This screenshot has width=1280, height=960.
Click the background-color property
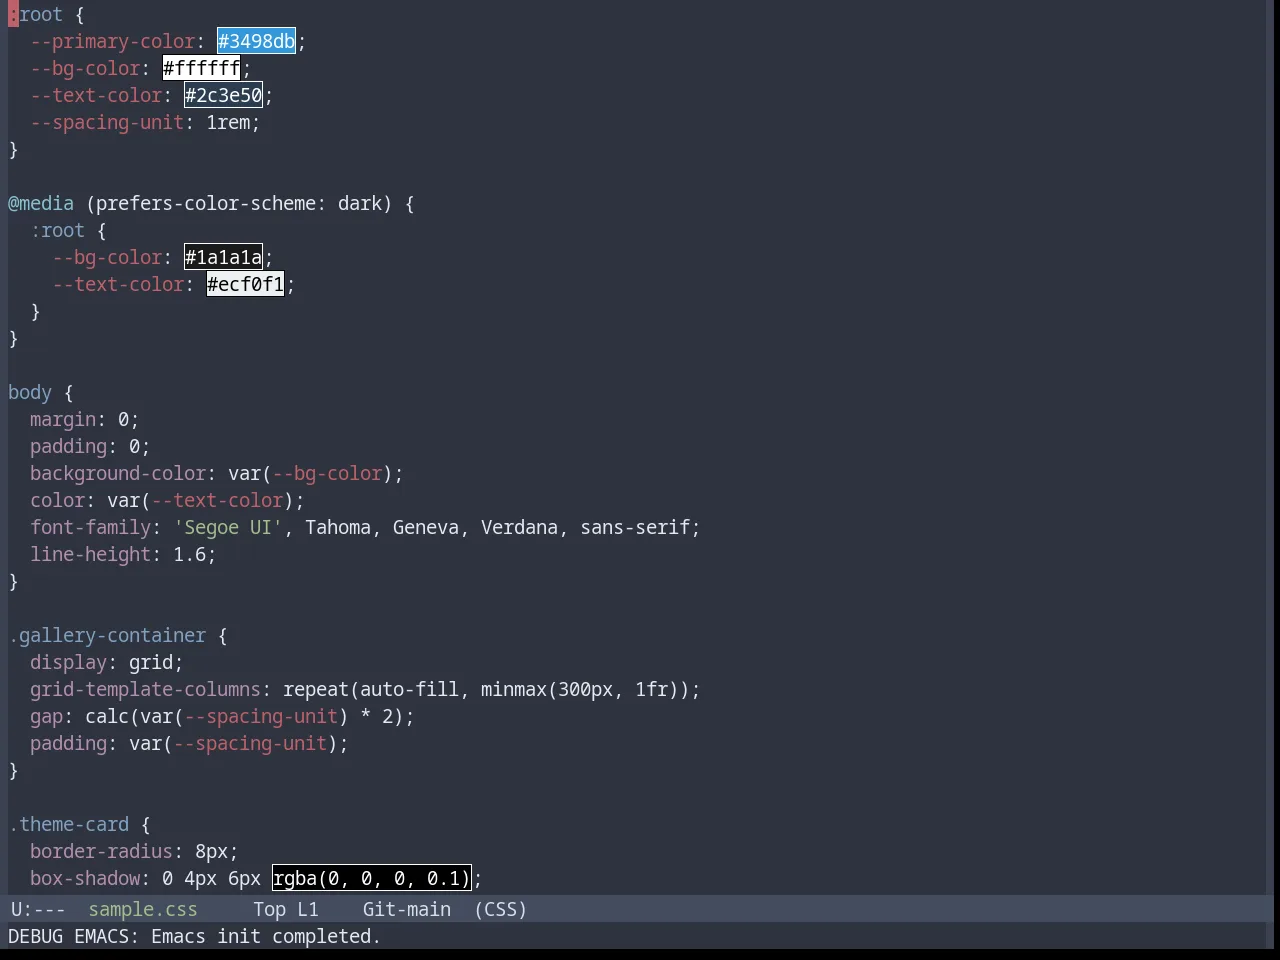(x=118, y=473)
